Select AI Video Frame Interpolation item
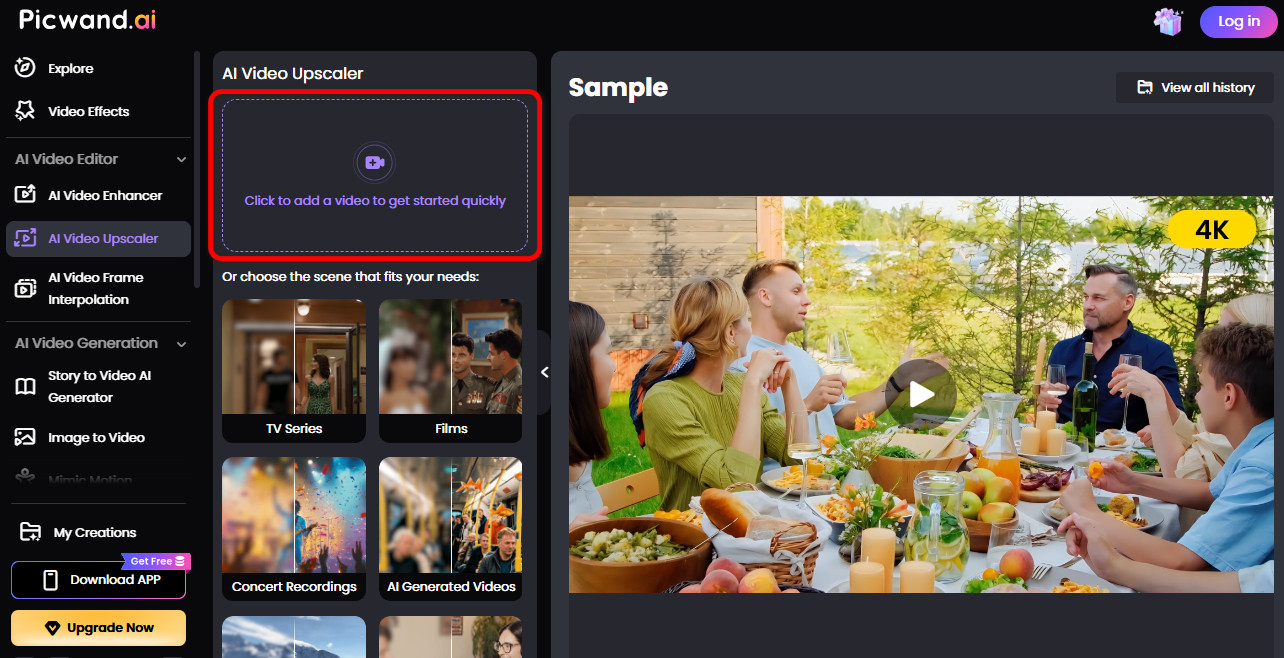The image size is (1284, 658). pyautogui.click(x=98, y=288)
